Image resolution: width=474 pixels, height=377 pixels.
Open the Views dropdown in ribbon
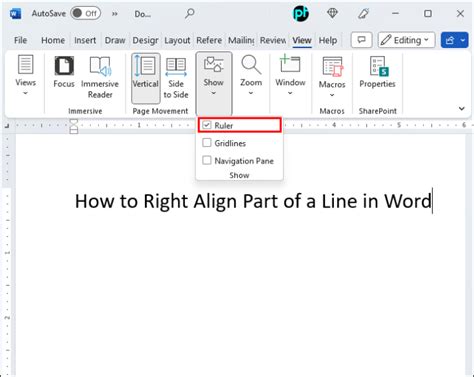pos(25,75)
